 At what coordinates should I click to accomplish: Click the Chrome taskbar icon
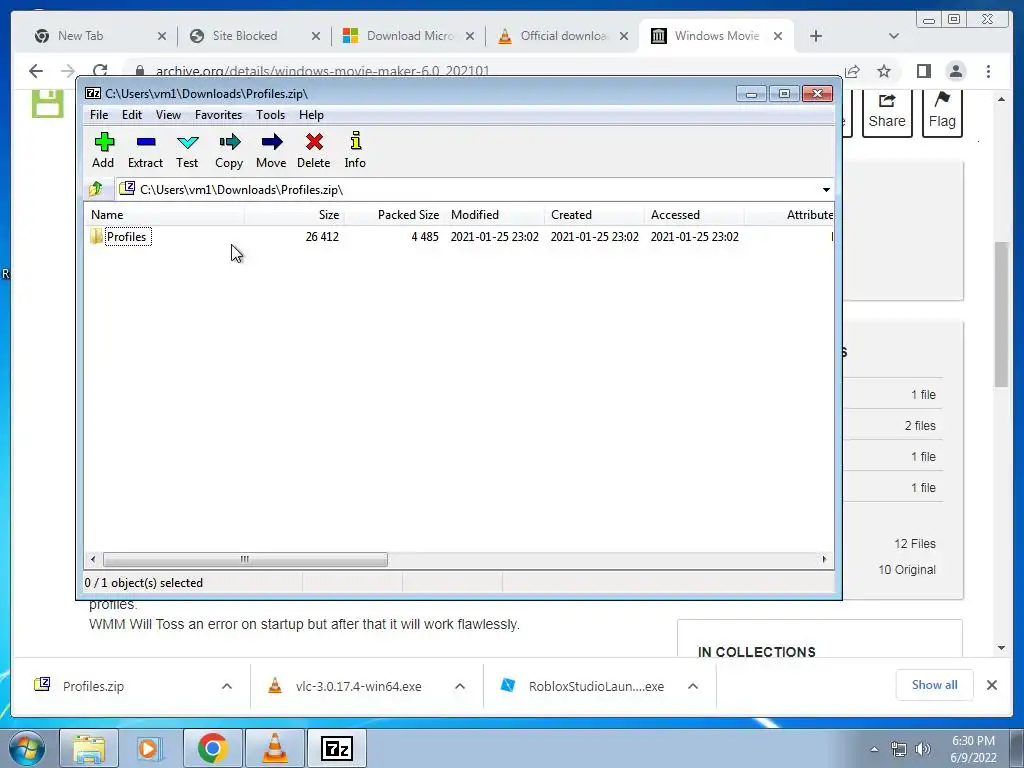point(212,748)
